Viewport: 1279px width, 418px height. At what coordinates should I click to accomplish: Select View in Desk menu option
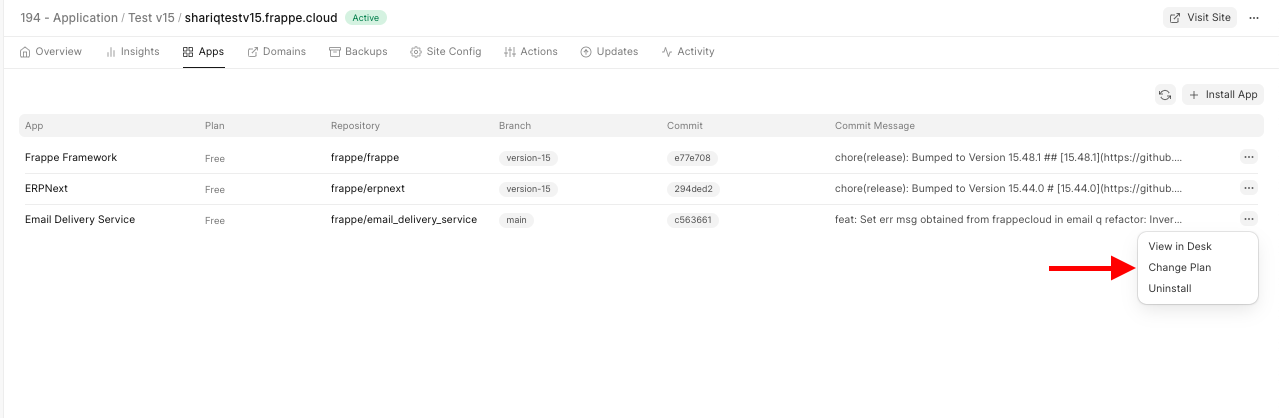pos(1179,247)
